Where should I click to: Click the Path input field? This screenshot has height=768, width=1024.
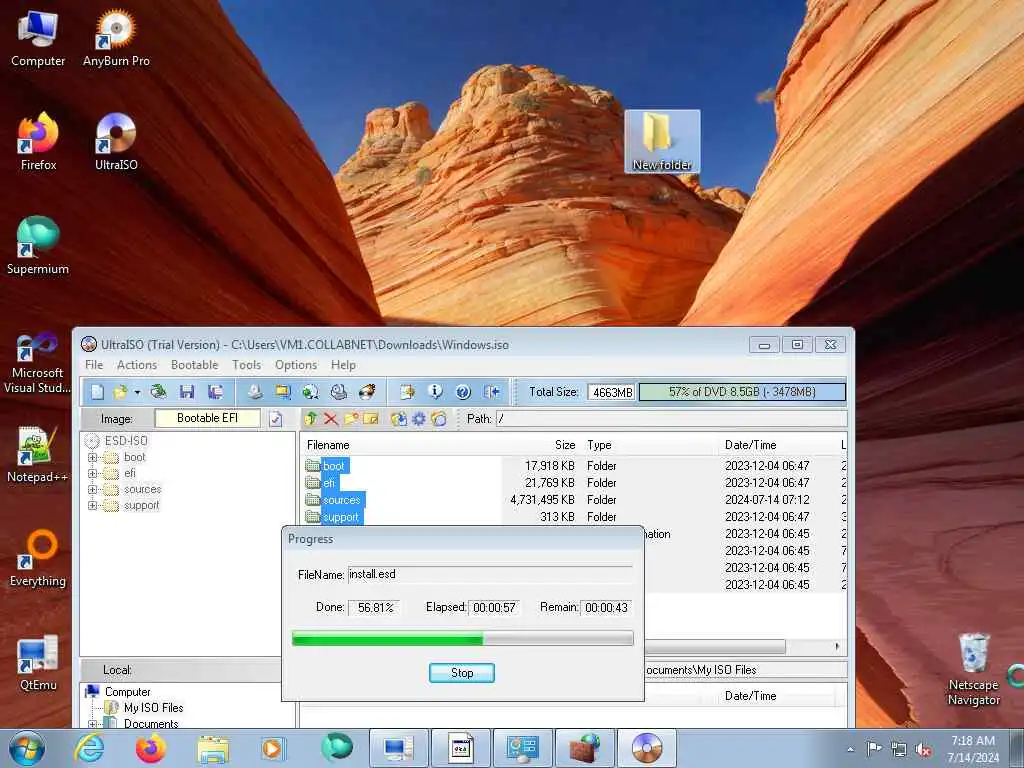coord(671,419)
